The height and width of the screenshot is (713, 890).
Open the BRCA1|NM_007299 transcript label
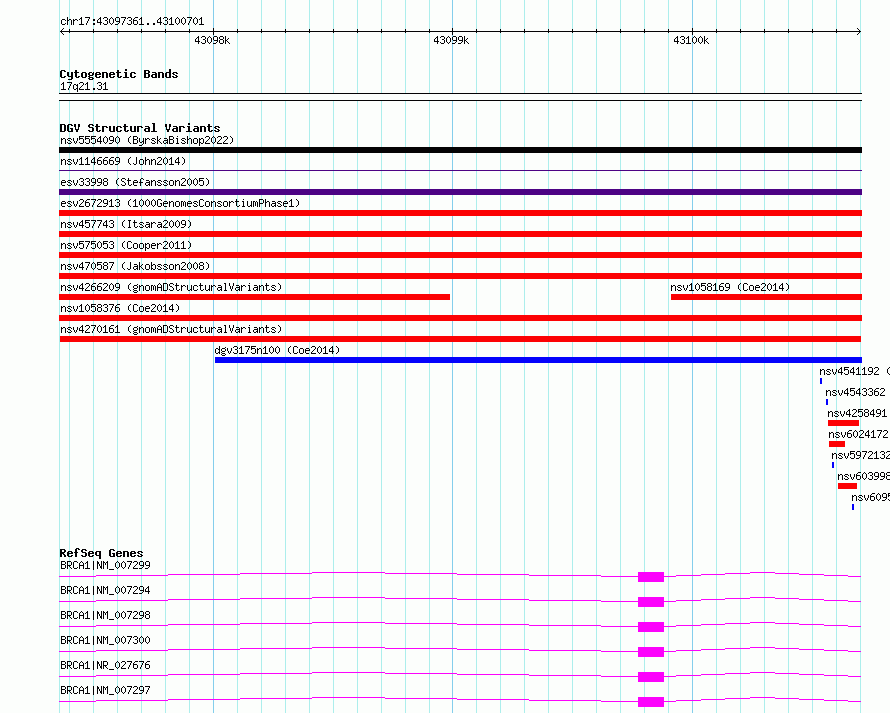tap(106, 565)
